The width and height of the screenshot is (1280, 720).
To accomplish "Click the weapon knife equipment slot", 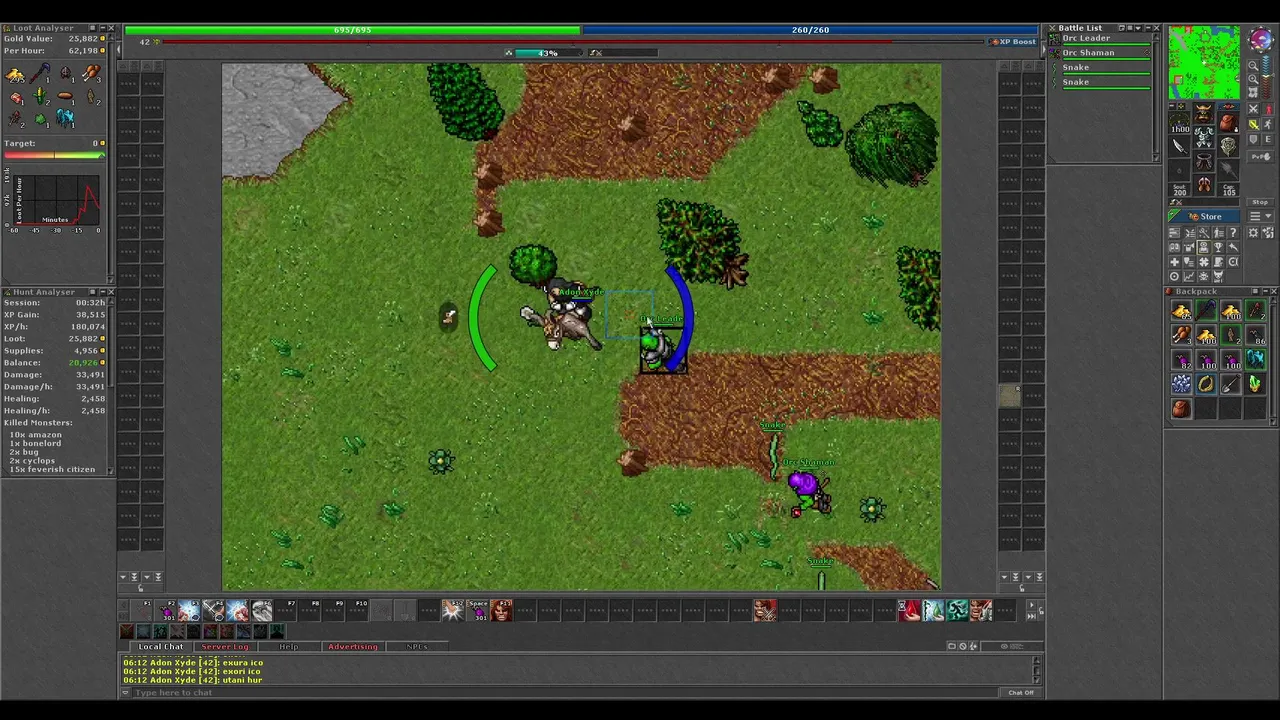I will click(x=1180, y=147).
